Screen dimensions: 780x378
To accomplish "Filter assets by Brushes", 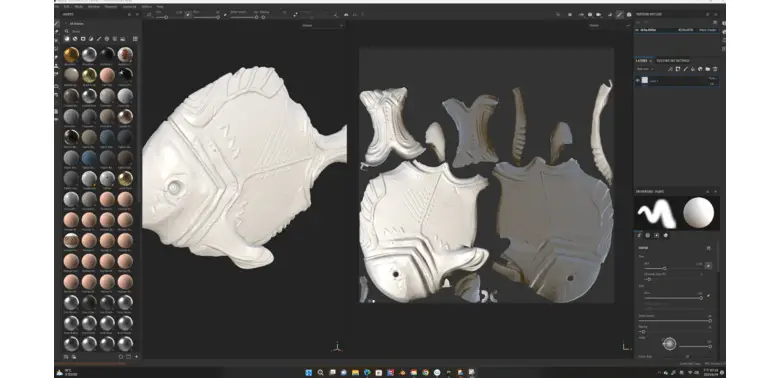I will coord(99,38).
